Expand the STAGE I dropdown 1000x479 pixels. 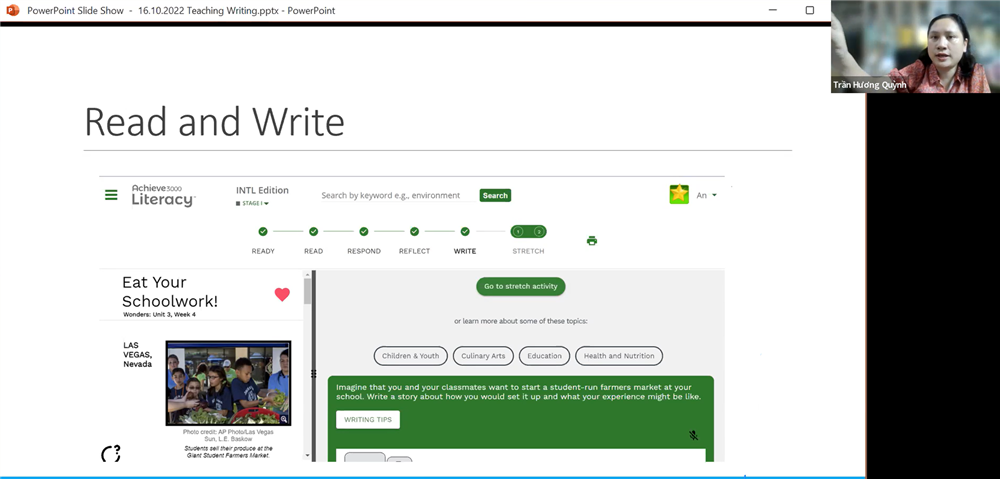(253, 204)
